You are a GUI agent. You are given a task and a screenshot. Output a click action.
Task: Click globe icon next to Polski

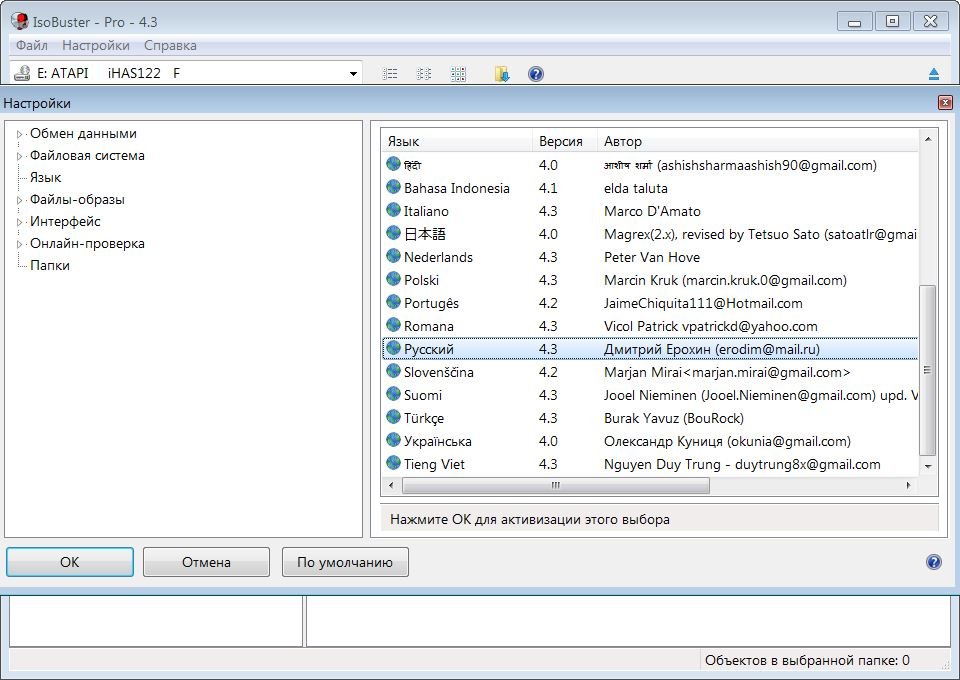coord(394,280)
